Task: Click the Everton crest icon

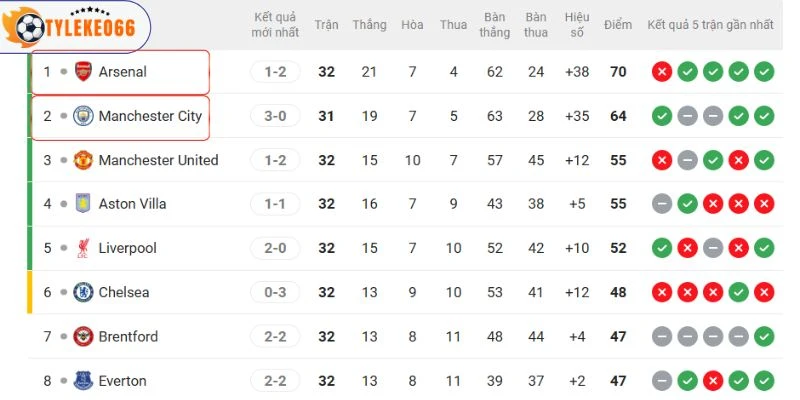Action: coord(83,380)
